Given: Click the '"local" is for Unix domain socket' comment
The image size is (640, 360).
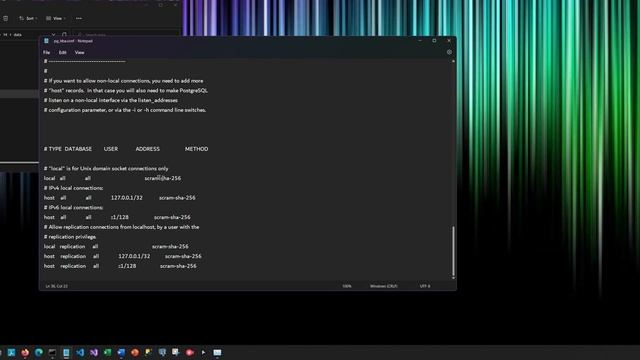Looking at the screenshot, I should [106, 169].
